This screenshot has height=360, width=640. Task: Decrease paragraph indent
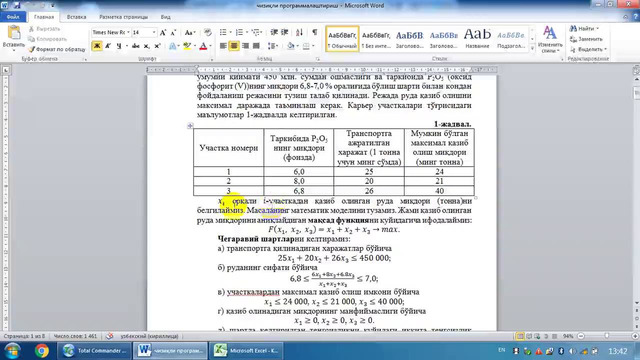click(x=274, y=32)
